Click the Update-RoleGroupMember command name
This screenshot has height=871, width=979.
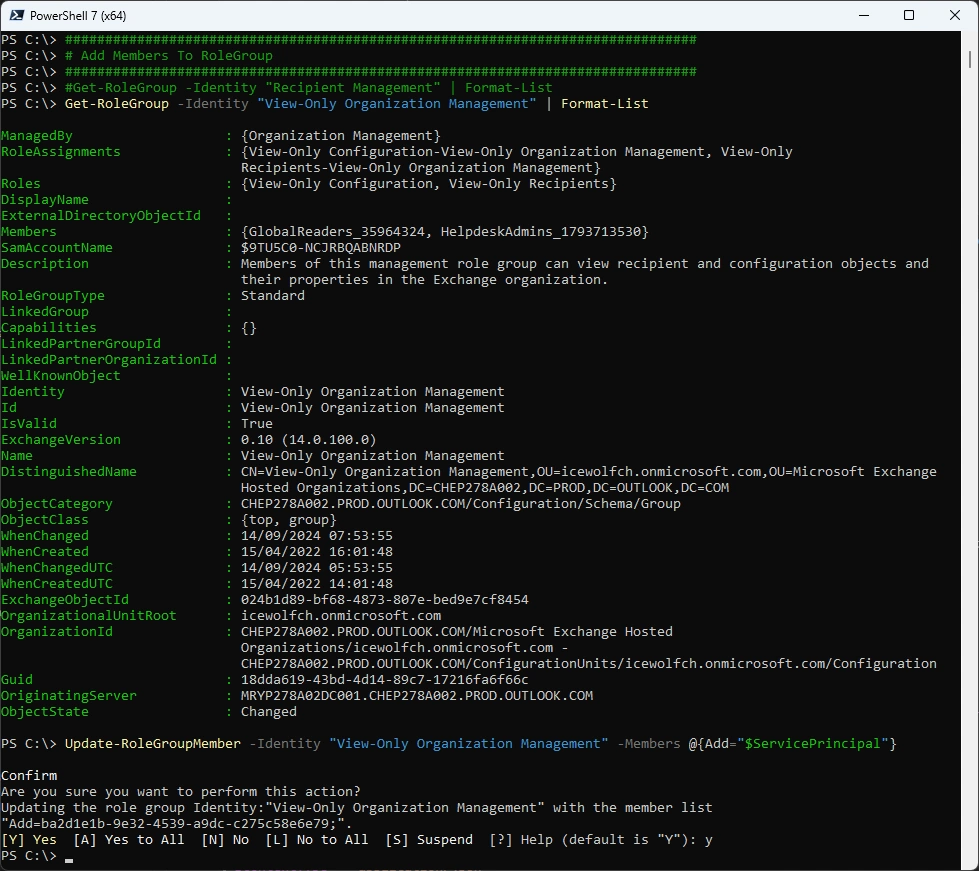point(152,744)
